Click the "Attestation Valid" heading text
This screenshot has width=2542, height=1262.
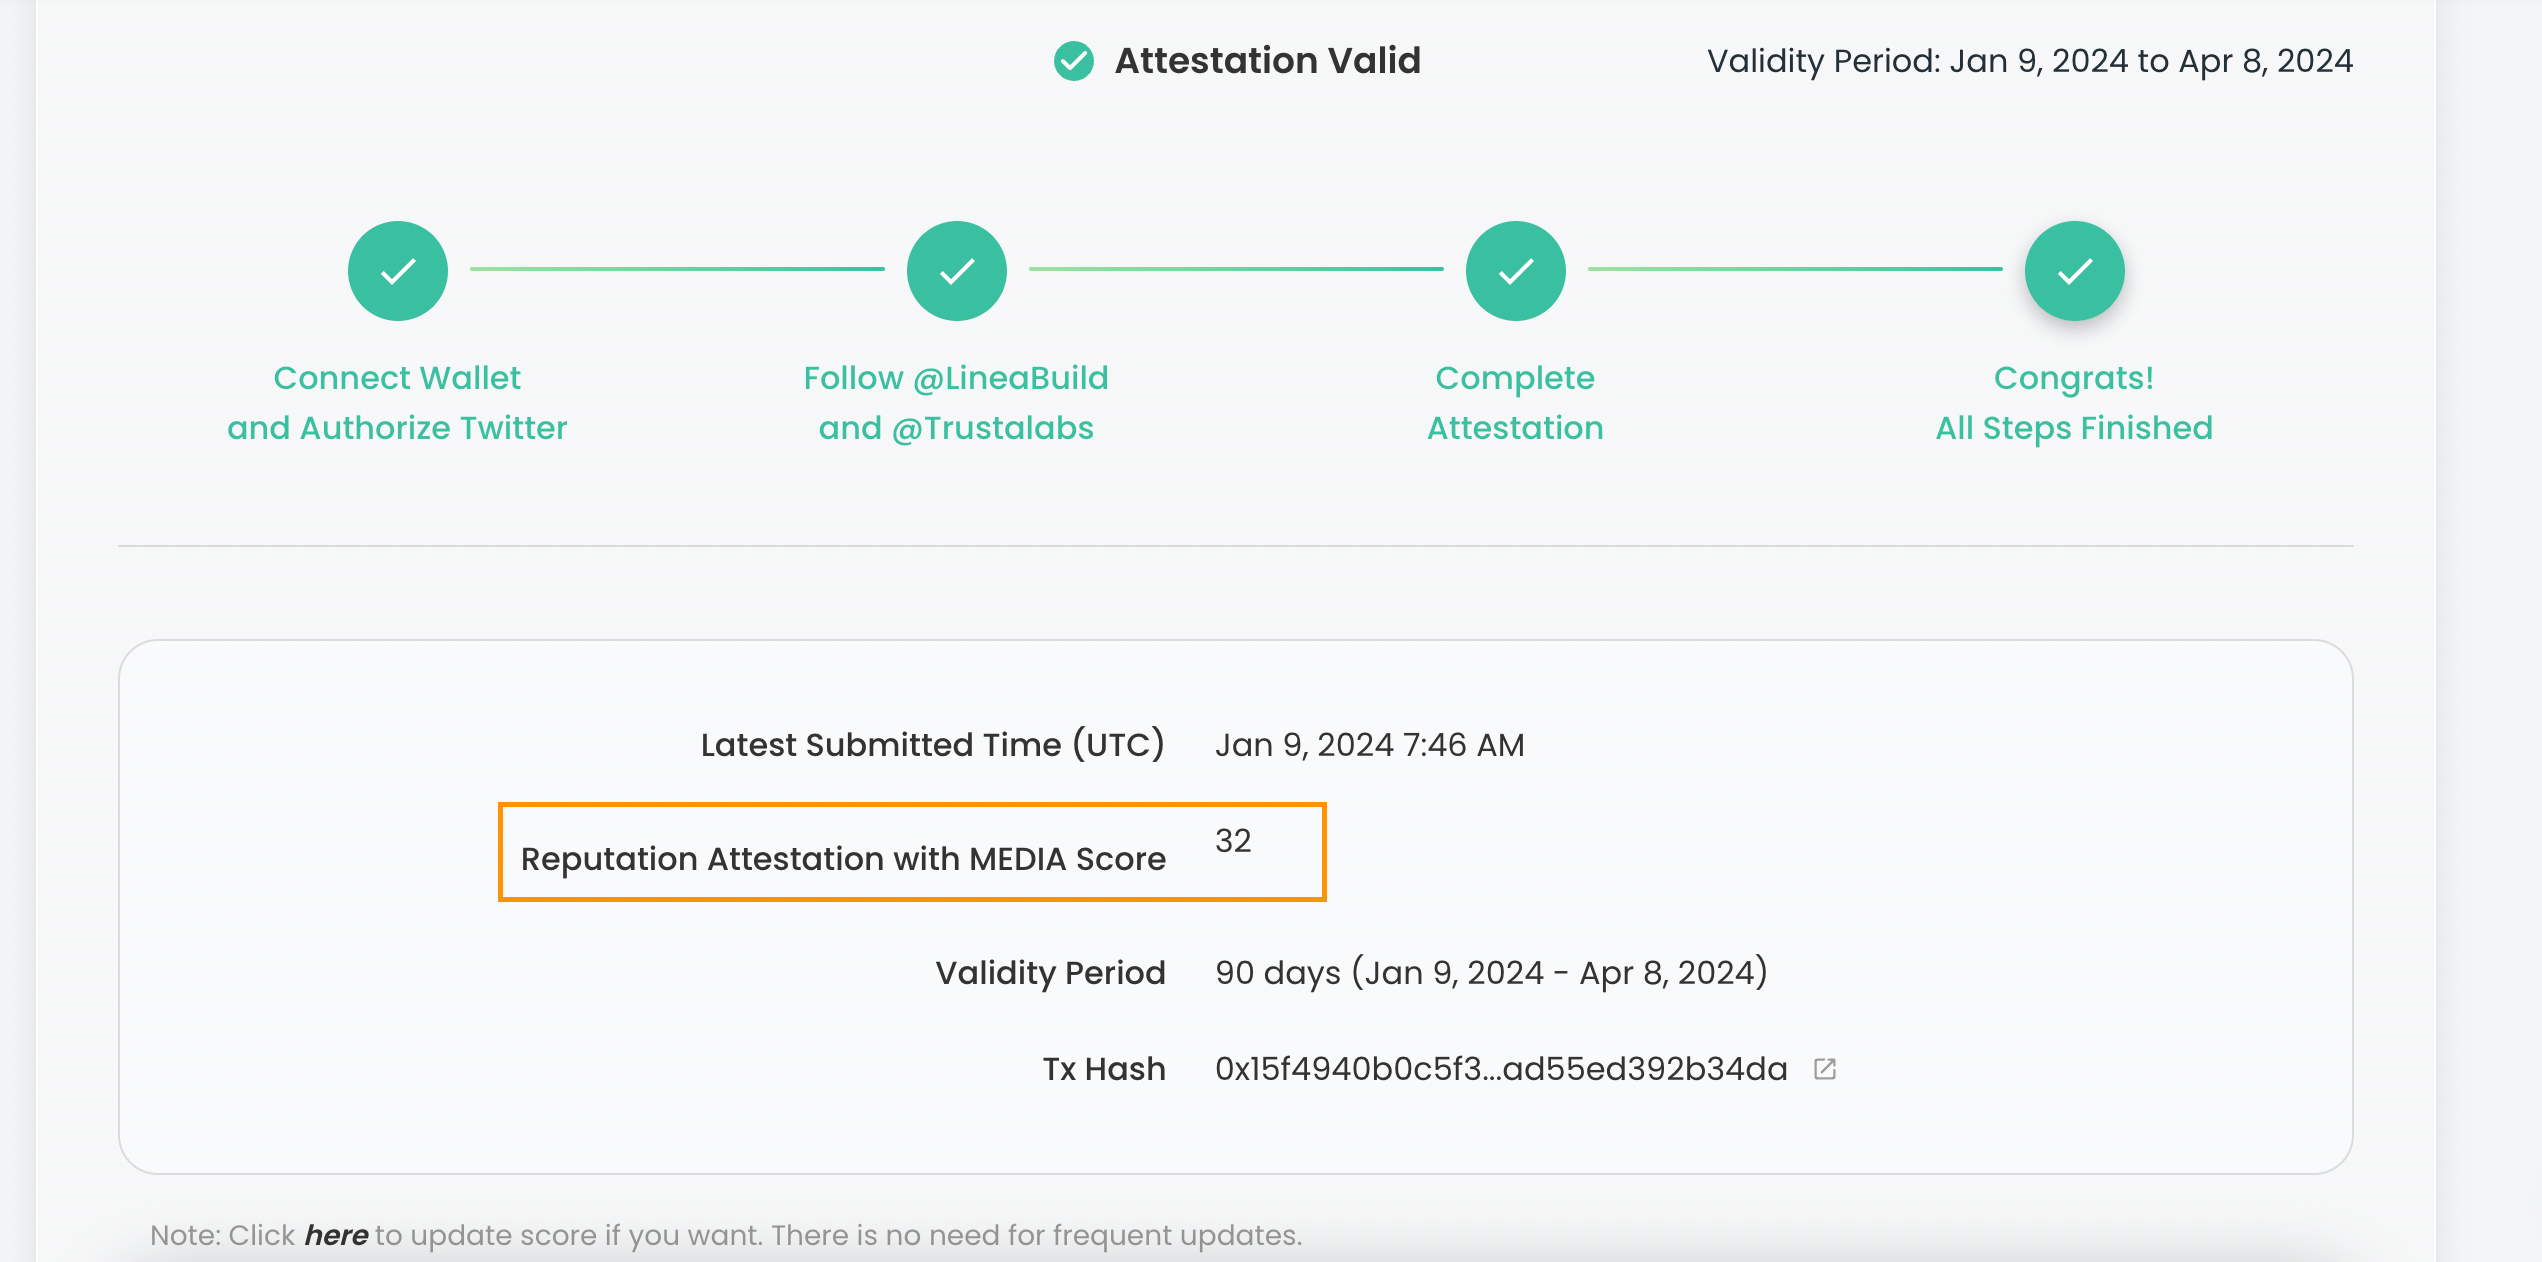[1267, 61]
